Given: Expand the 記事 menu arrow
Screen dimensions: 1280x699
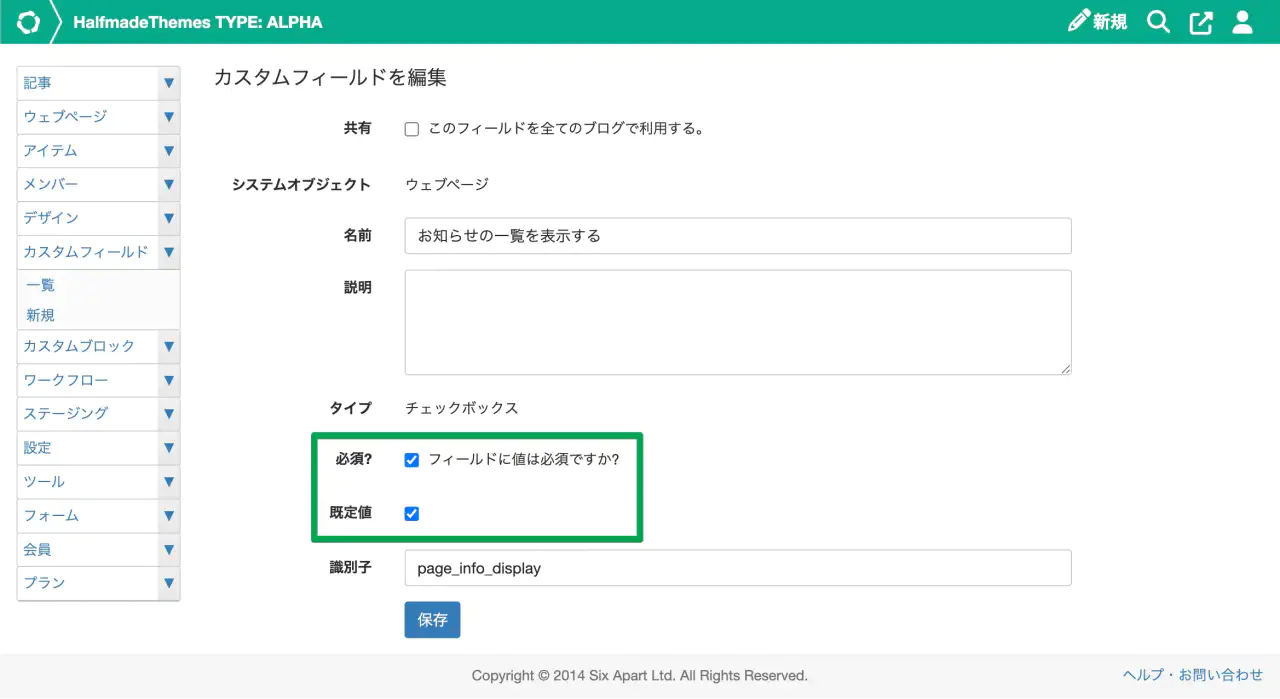Looking at the screenshot, I should coord(169,83).
